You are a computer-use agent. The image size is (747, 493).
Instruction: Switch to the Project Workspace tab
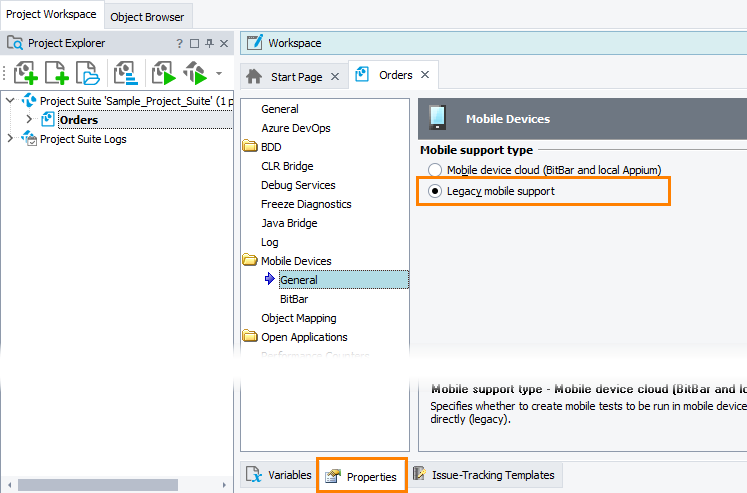point(51,14)
